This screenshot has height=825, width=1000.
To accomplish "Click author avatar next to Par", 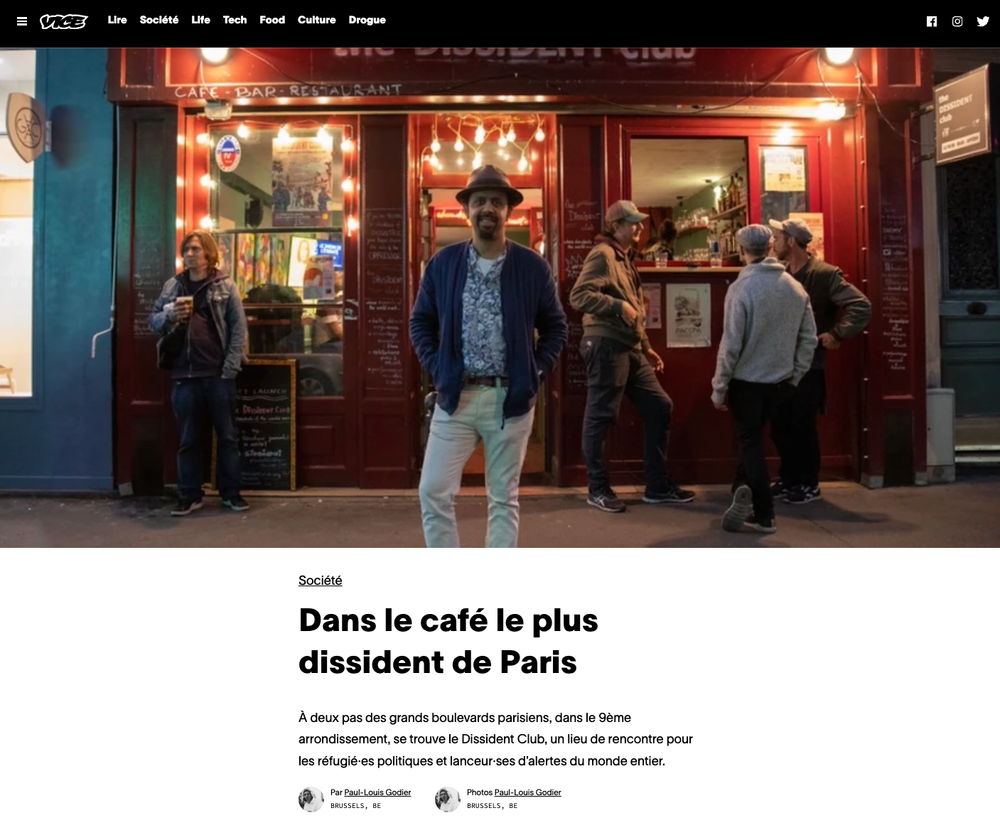I will (x=311, y=799).
